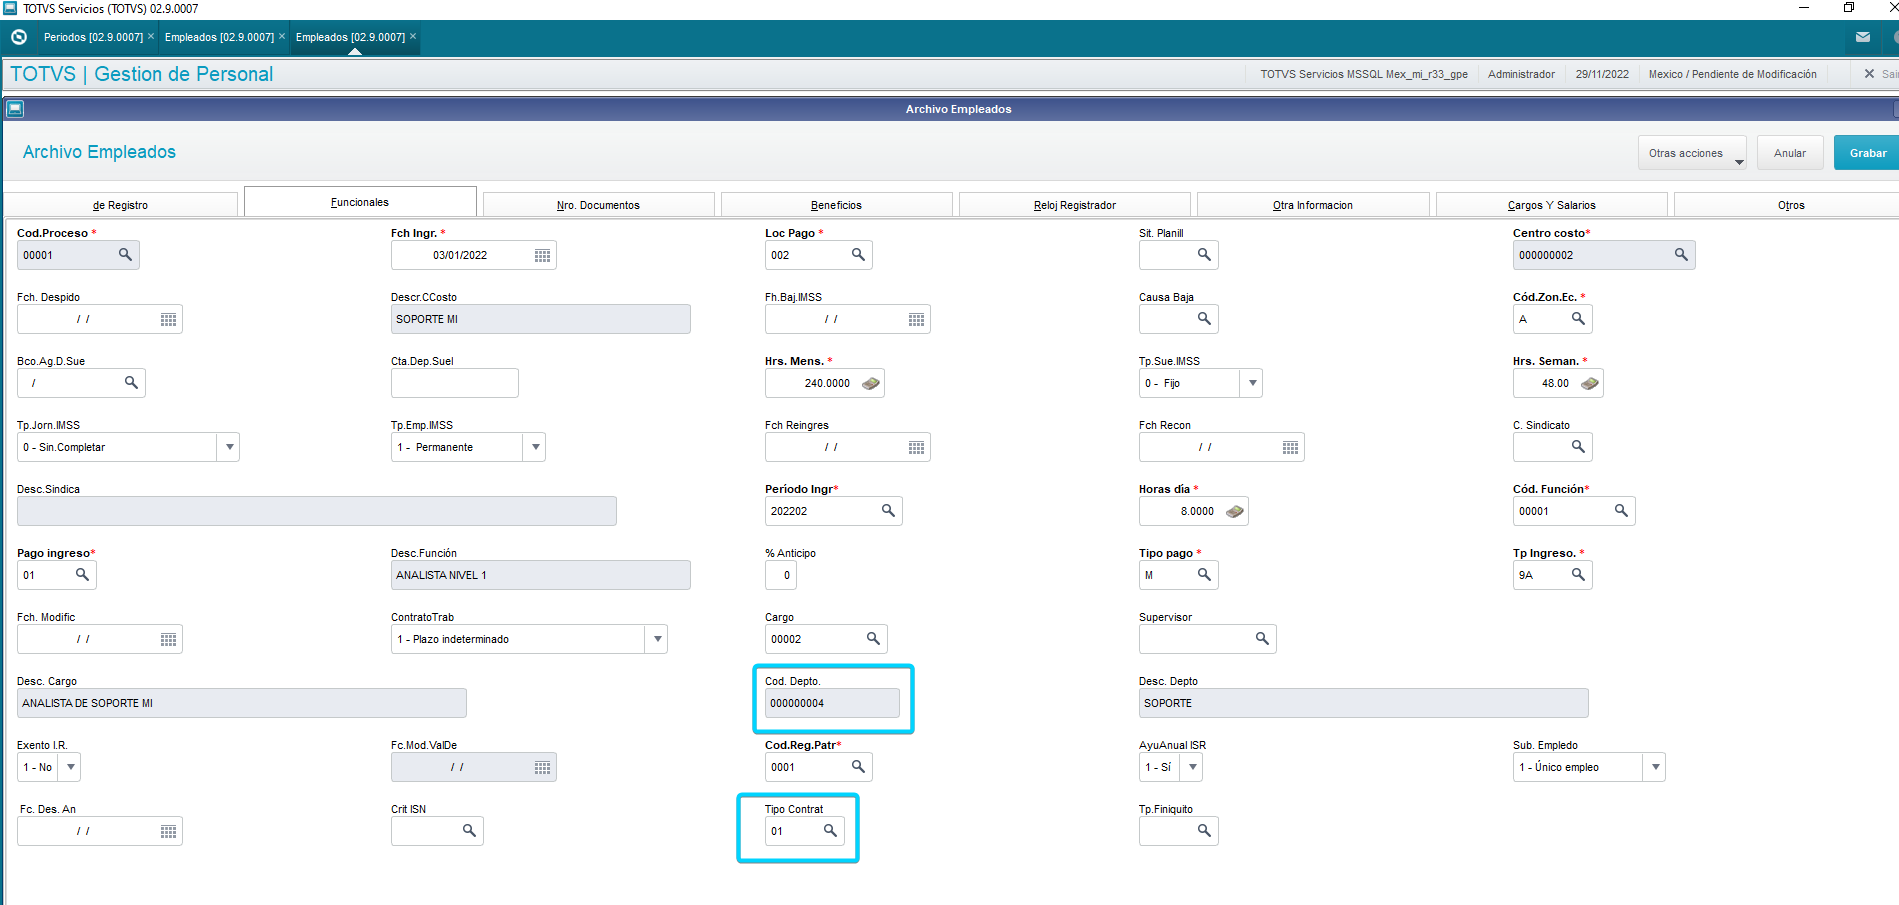The height and width of the screenshot is (905, 1899).
Task: Expand the Tp.Jorn.IMSS dropdown
Action: click(x=230, y=447)
